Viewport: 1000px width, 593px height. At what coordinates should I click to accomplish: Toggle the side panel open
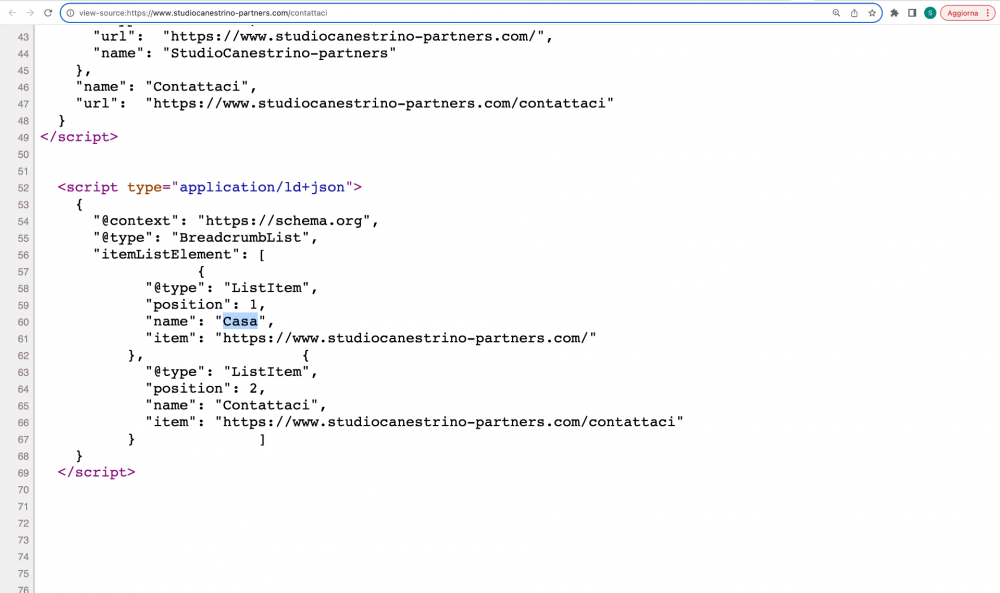coord(912,13)
